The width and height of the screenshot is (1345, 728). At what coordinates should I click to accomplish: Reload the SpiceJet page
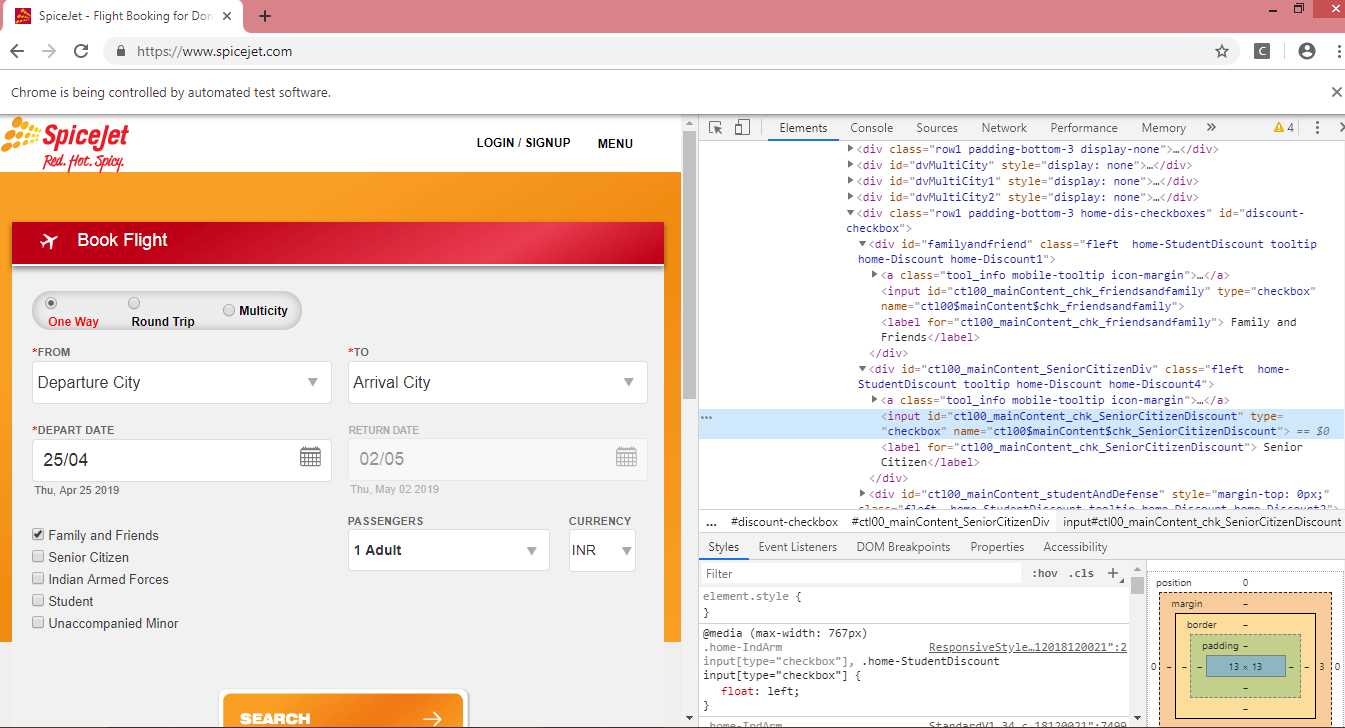click(82, 51)
